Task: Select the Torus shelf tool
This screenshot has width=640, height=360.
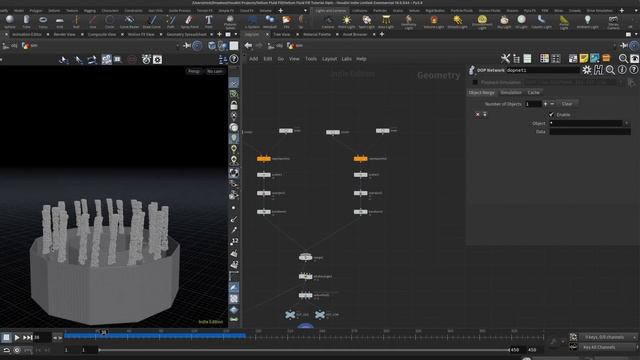Action: coord(43,21)
